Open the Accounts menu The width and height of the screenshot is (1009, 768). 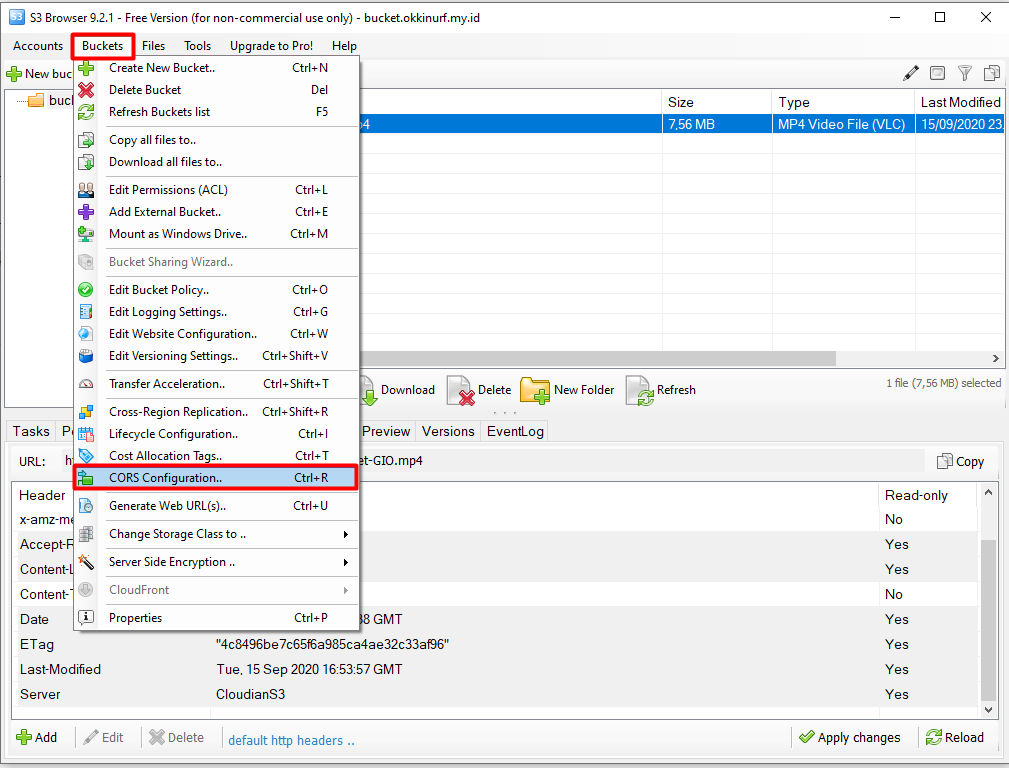click(x=38, y=46)
